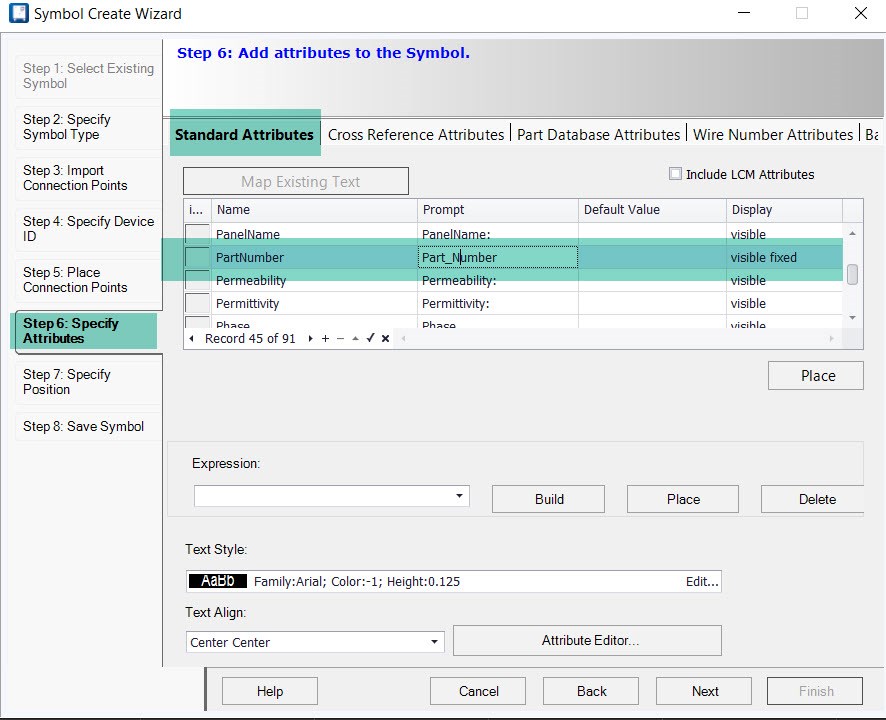This screenshot has height=720, width=886.
Task: Post changes with the checkmark icon
Action: 370,338
